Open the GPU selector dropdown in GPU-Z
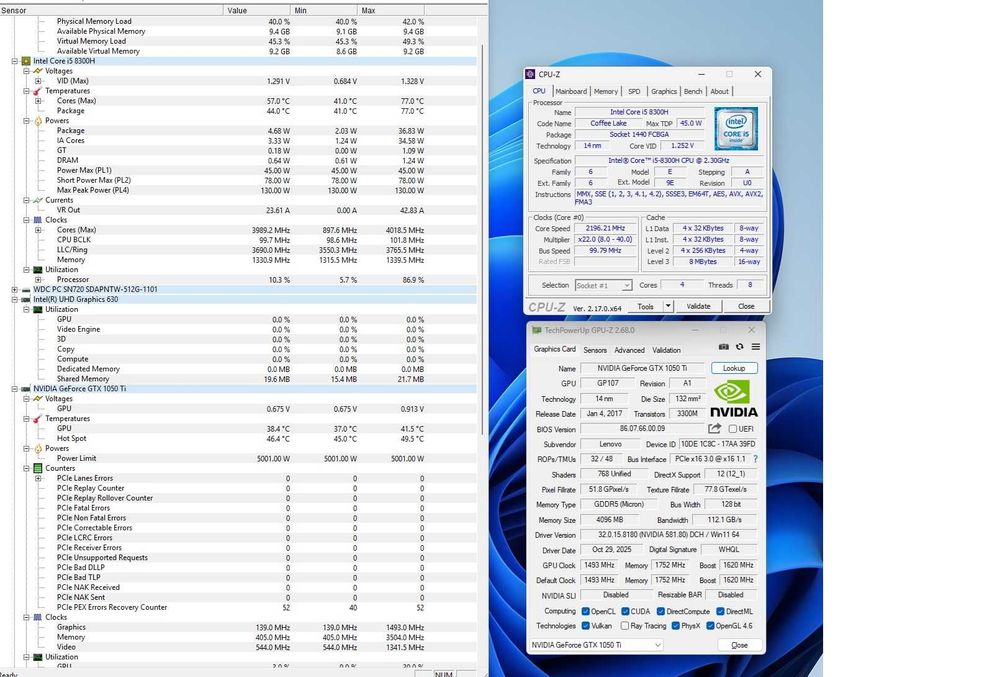 pos(658,645)
